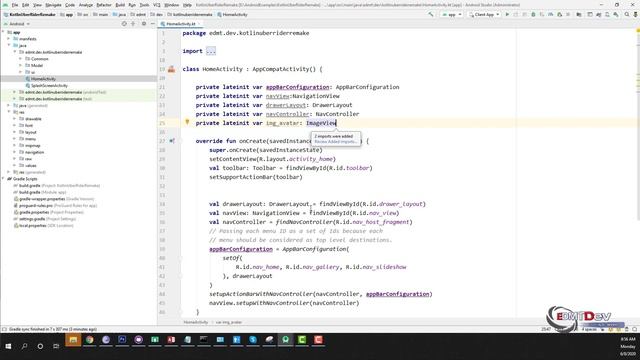Screen dimensions: 640x360
Task: Expand the Common package folder
Action: [21, 59]
